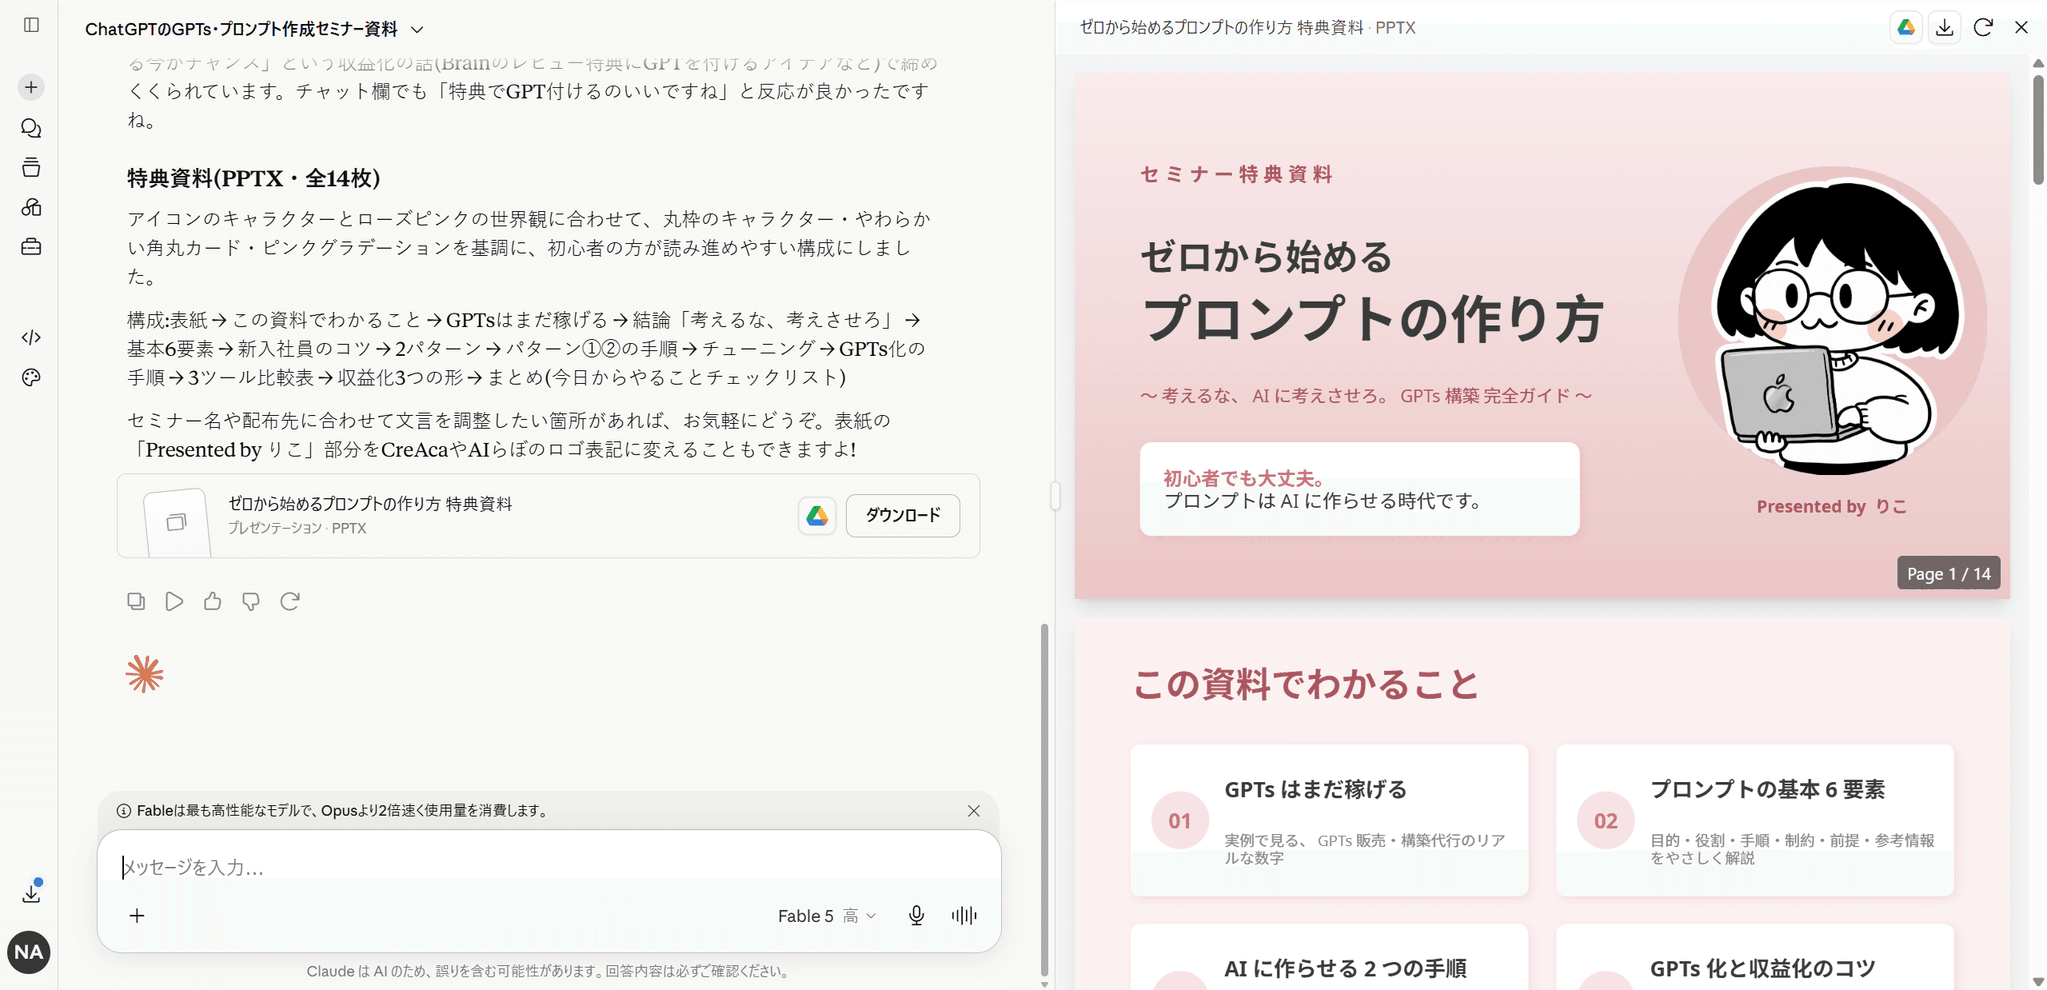This screenshot has height=990, width=2047.
Task: Give thumbs up to the response
Action: 212,601
